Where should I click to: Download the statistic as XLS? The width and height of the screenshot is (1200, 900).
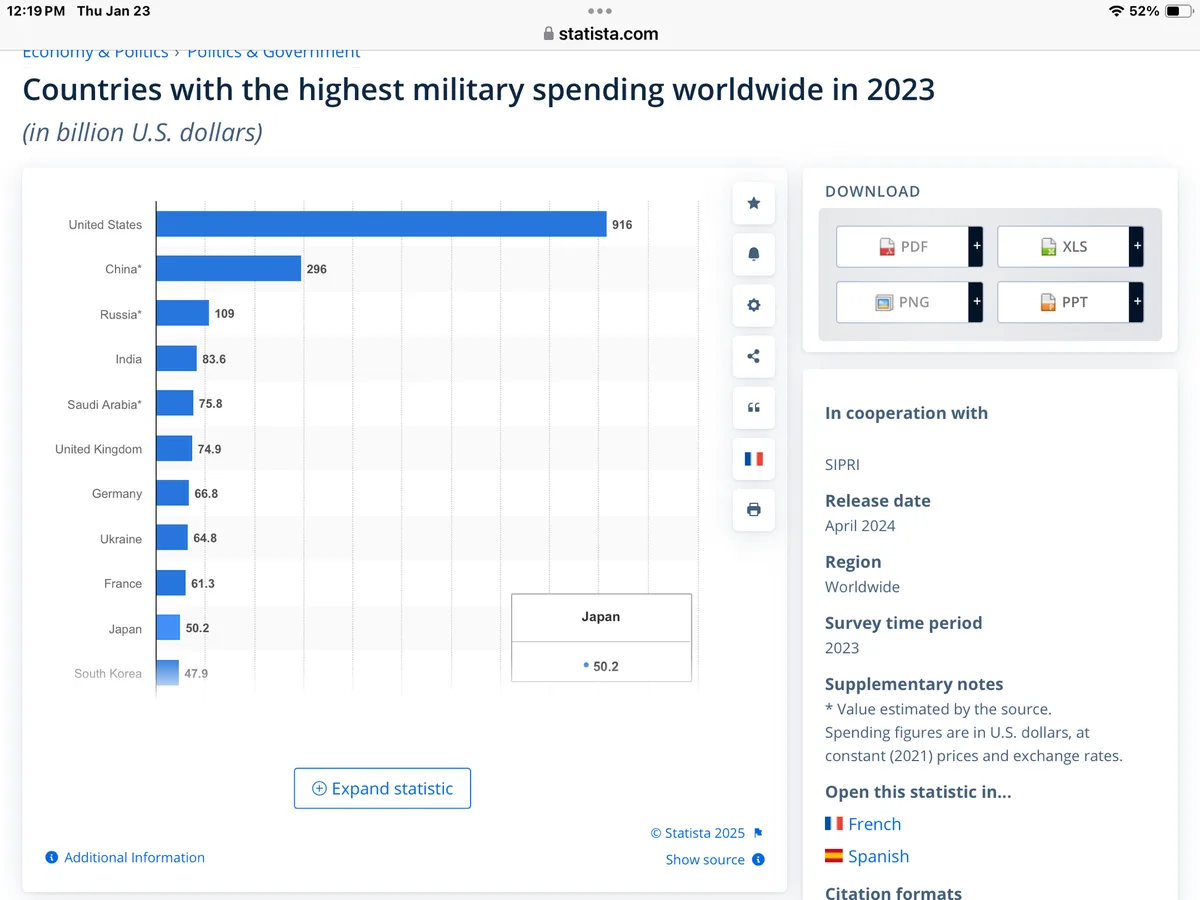(x=1064, y=246)
